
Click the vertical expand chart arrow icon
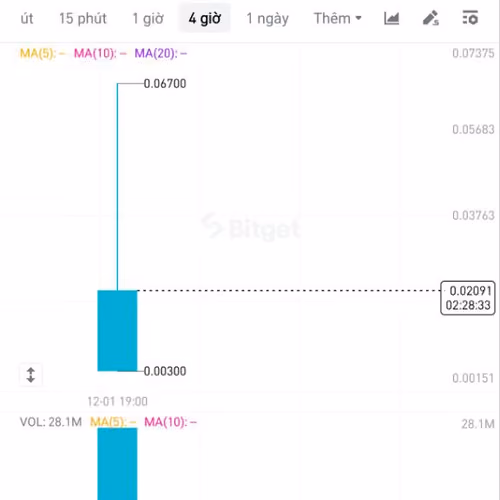[x=31, y=375]
